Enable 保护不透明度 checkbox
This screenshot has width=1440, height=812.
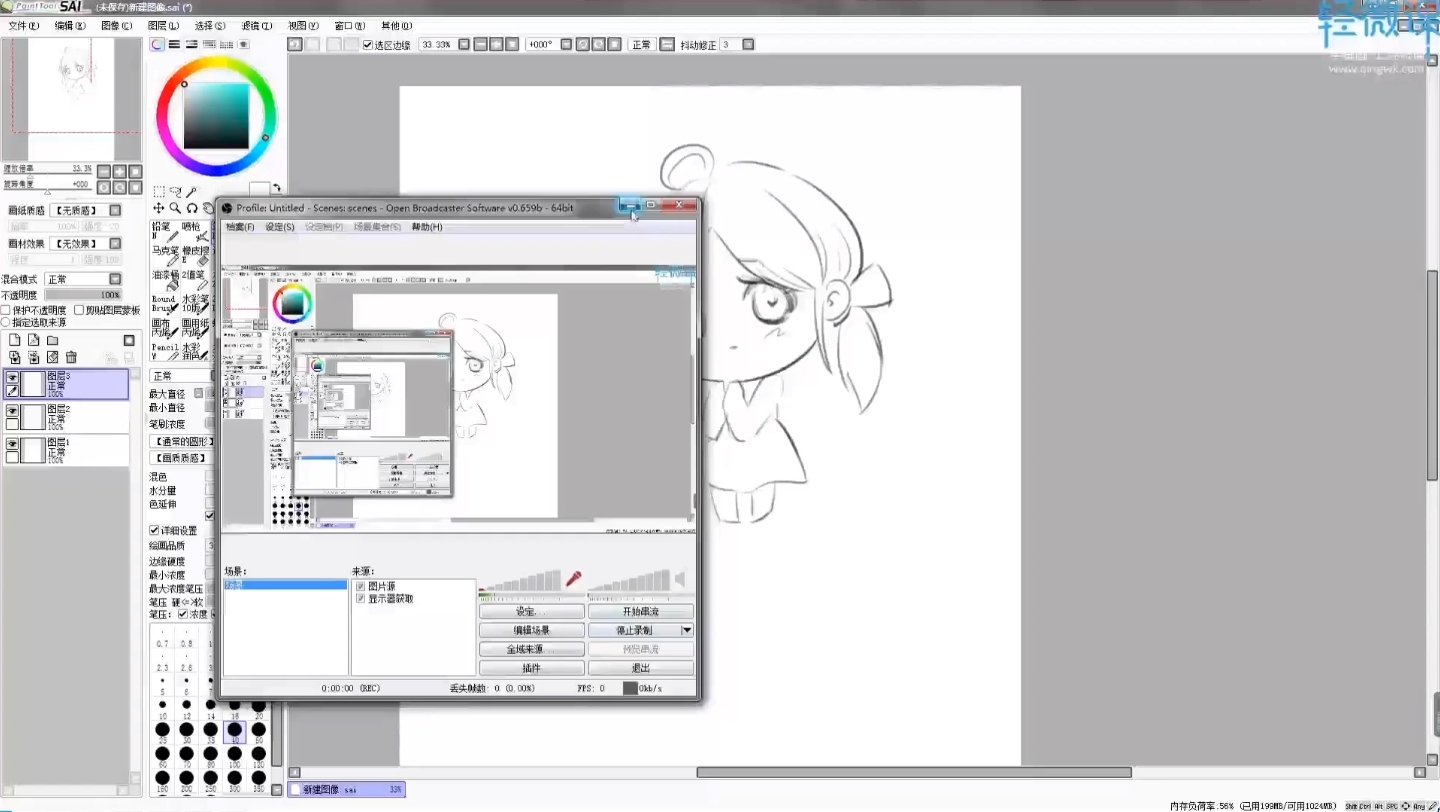pos(6,310)
